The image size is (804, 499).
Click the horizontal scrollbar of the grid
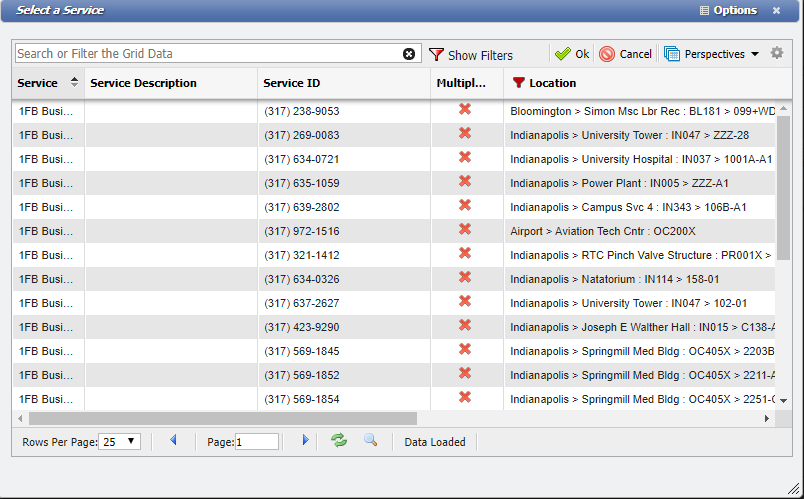pyautogui.click(x=222, y=419)
